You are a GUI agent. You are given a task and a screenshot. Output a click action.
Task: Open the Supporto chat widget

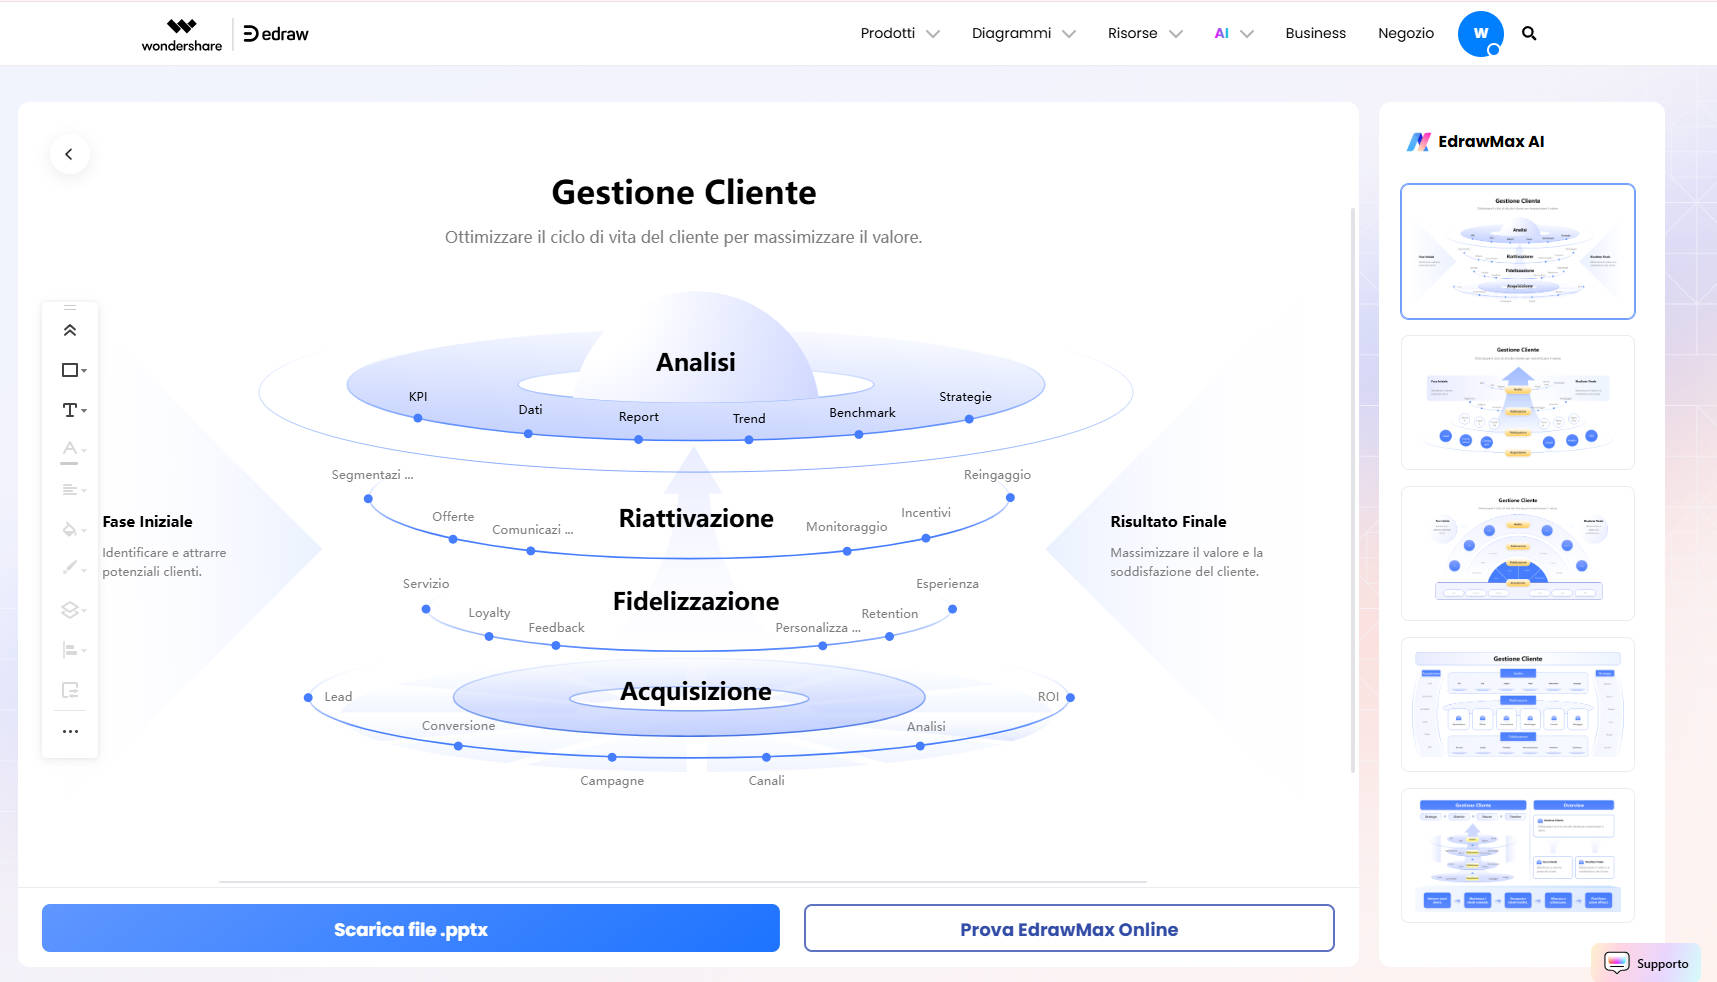point(1646,963)
